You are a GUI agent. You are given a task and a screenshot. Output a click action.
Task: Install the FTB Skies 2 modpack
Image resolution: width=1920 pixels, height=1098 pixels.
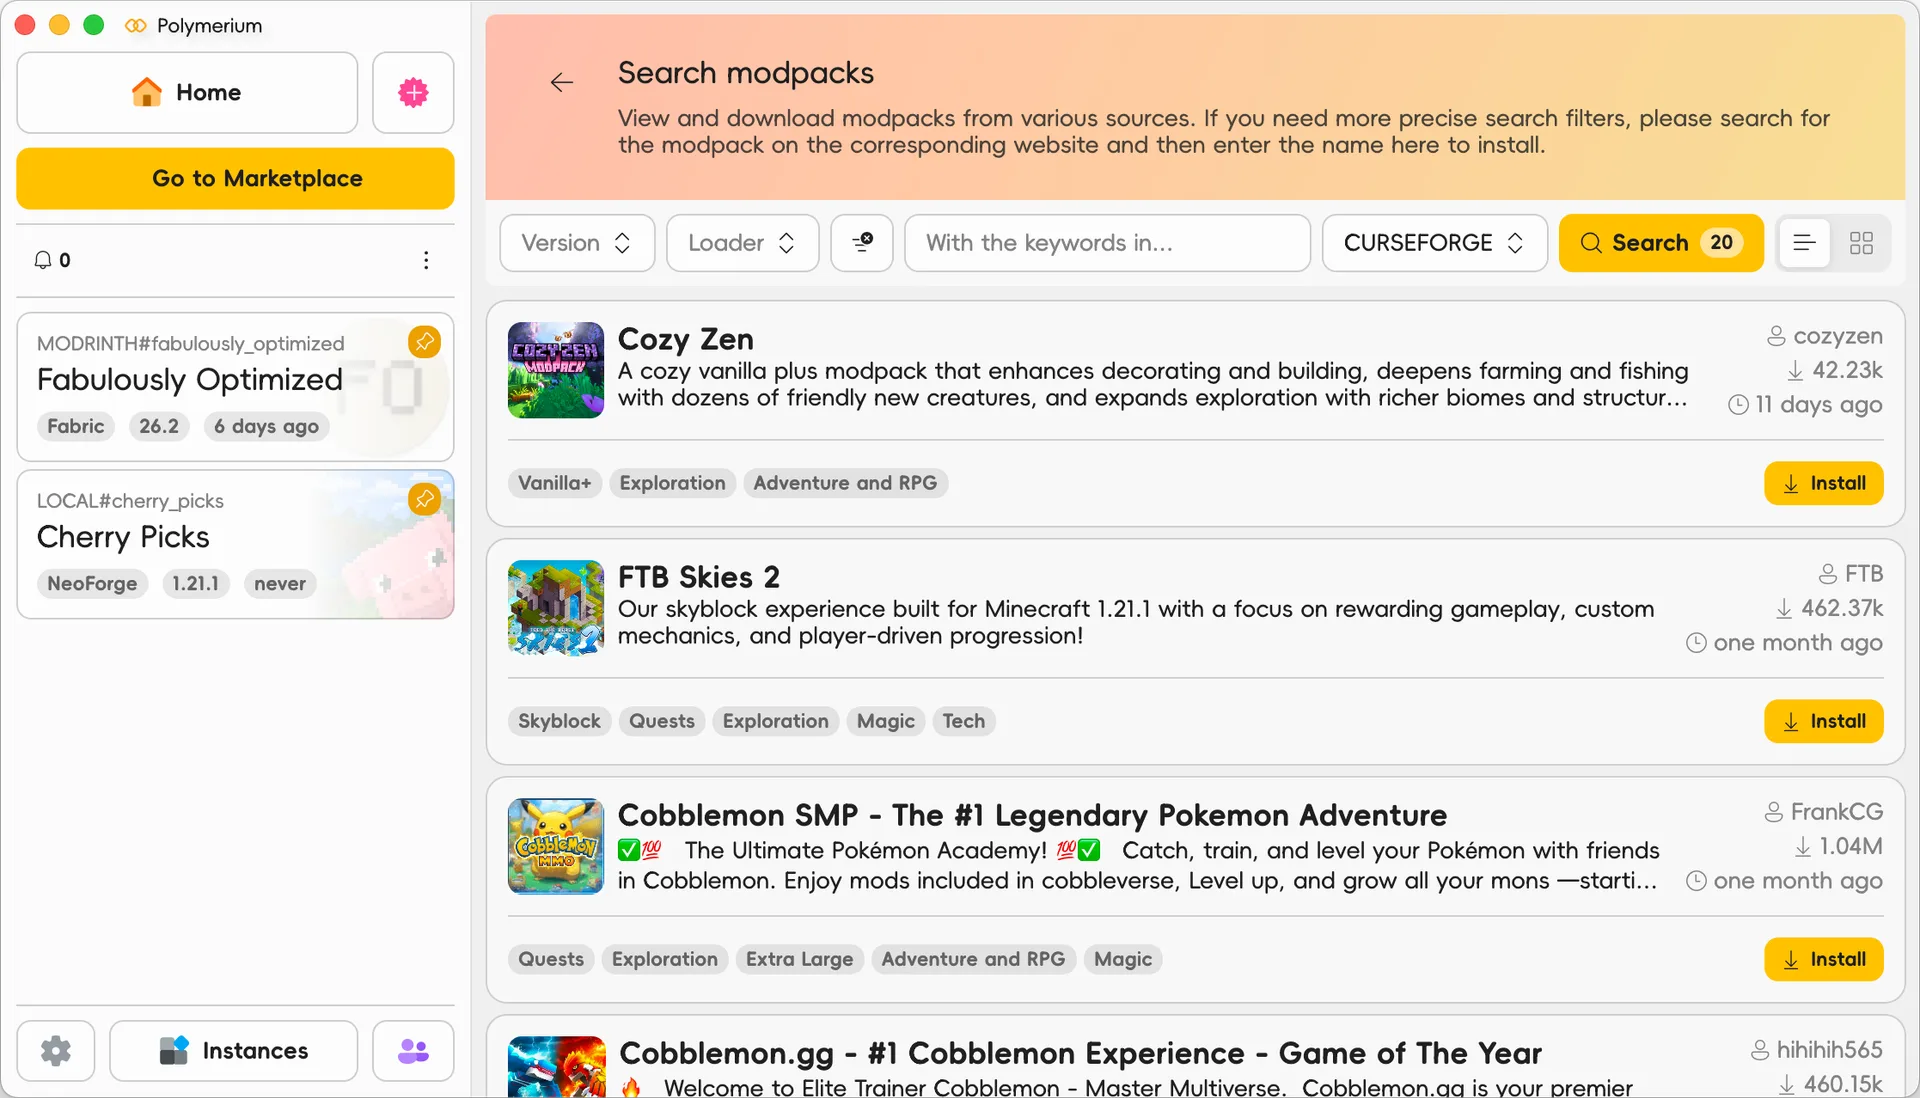click(1823, 721)
